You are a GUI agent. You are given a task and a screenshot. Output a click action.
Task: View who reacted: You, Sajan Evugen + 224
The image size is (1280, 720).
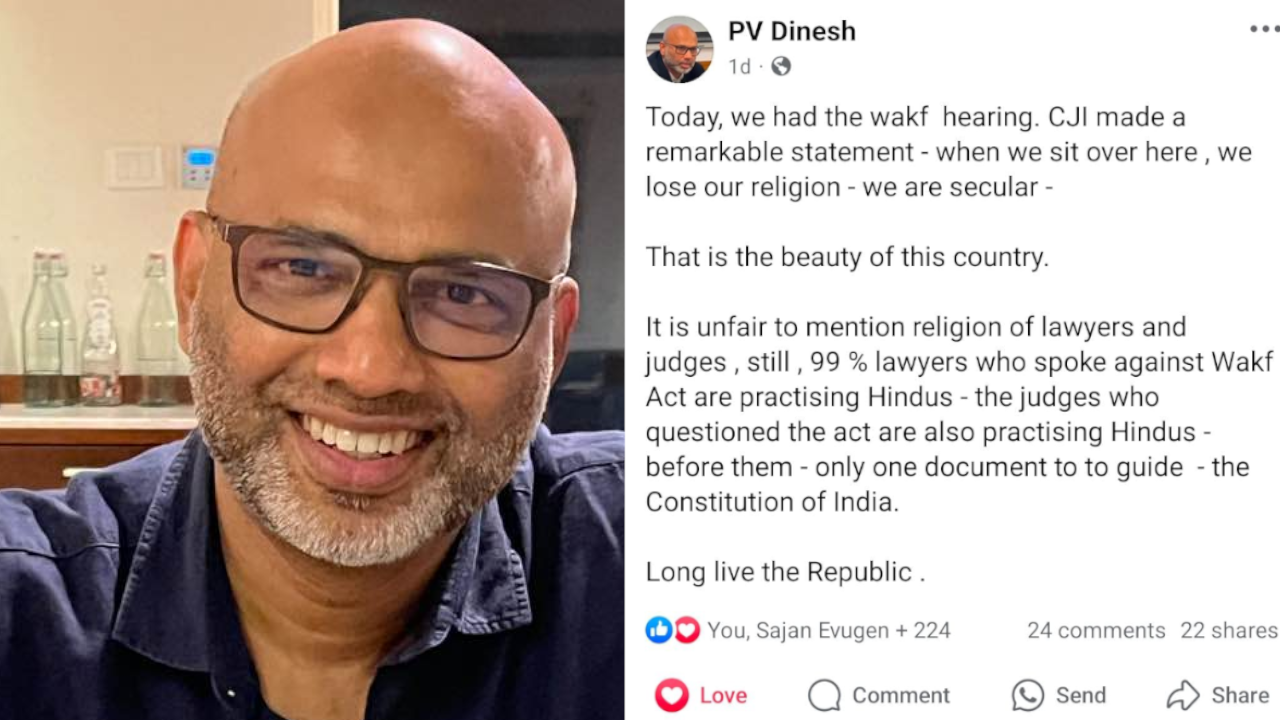click(828, 630)
